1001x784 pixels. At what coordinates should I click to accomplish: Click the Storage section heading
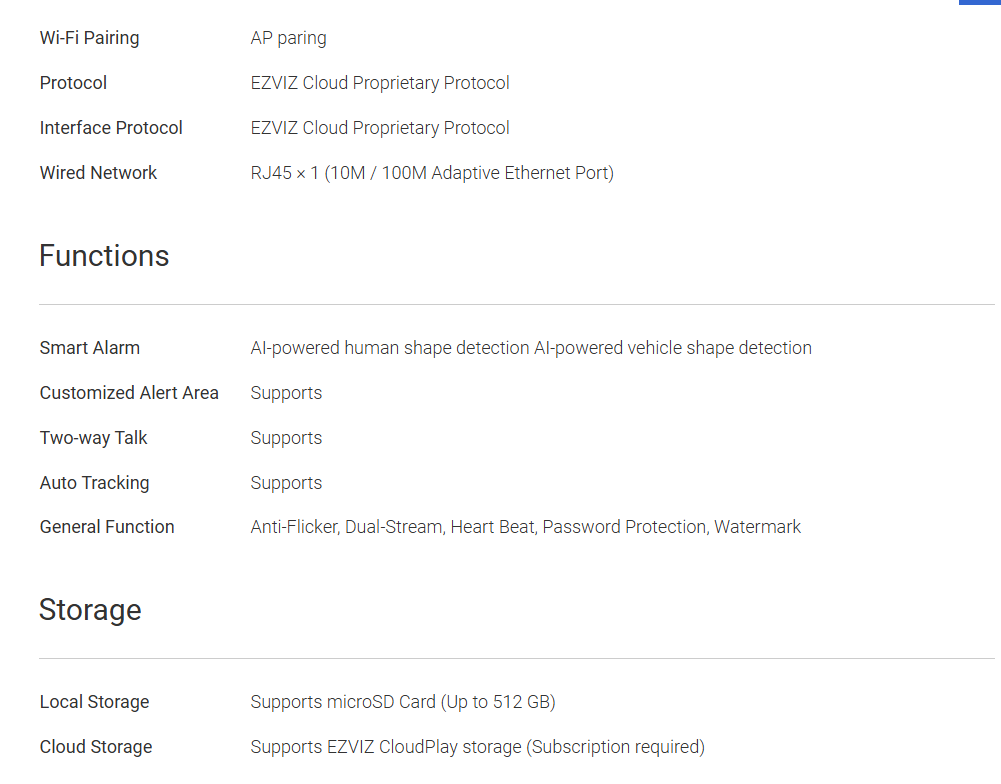[90, 610]
